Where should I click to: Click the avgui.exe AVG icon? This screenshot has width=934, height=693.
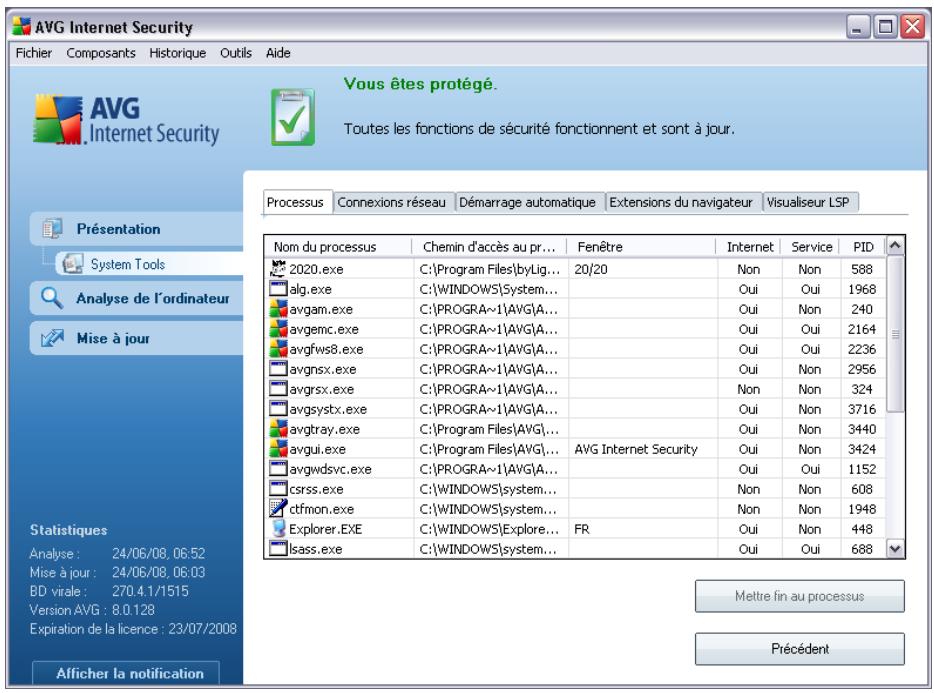pos(278,449)
